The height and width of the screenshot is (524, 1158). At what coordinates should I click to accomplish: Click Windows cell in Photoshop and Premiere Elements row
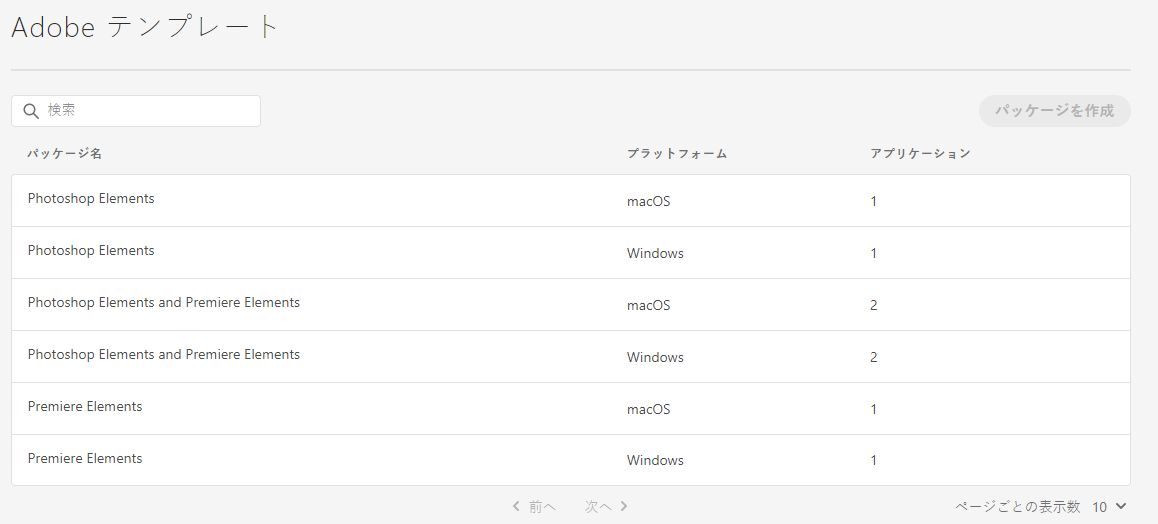[x=655, y=357]
